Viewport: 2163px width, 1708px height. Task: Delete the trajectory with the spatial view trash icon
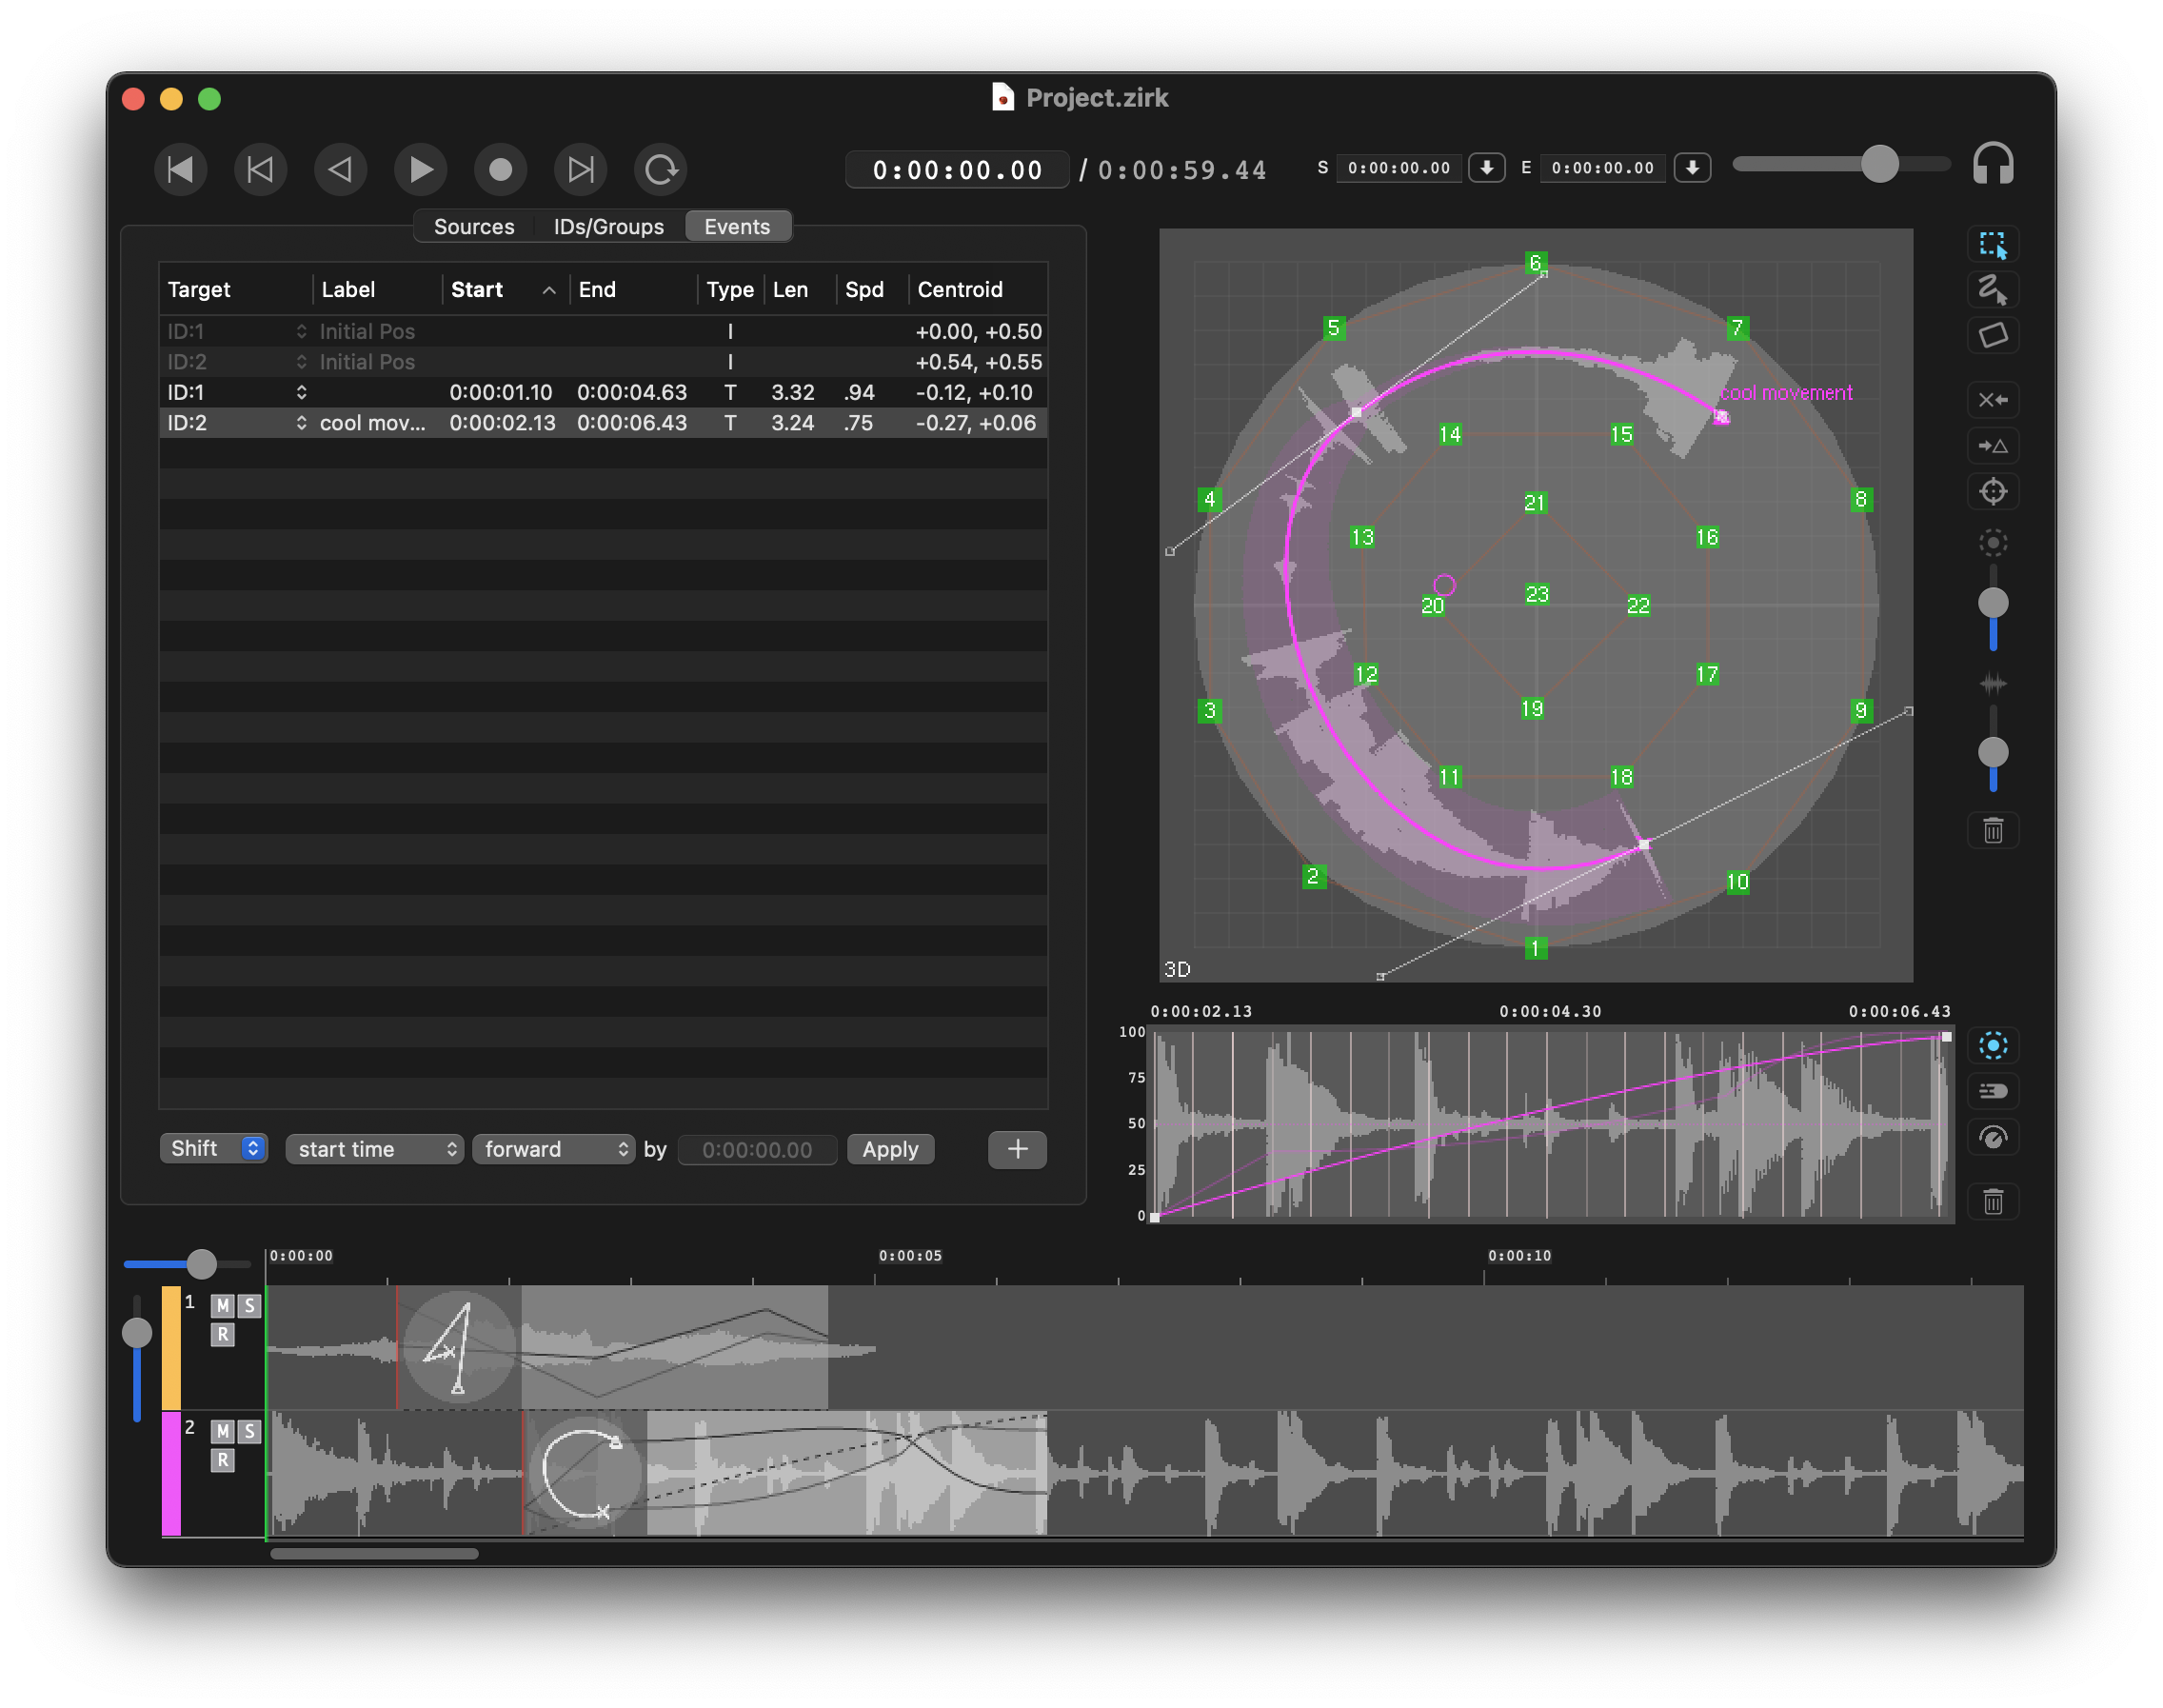tap(1993, 830)
